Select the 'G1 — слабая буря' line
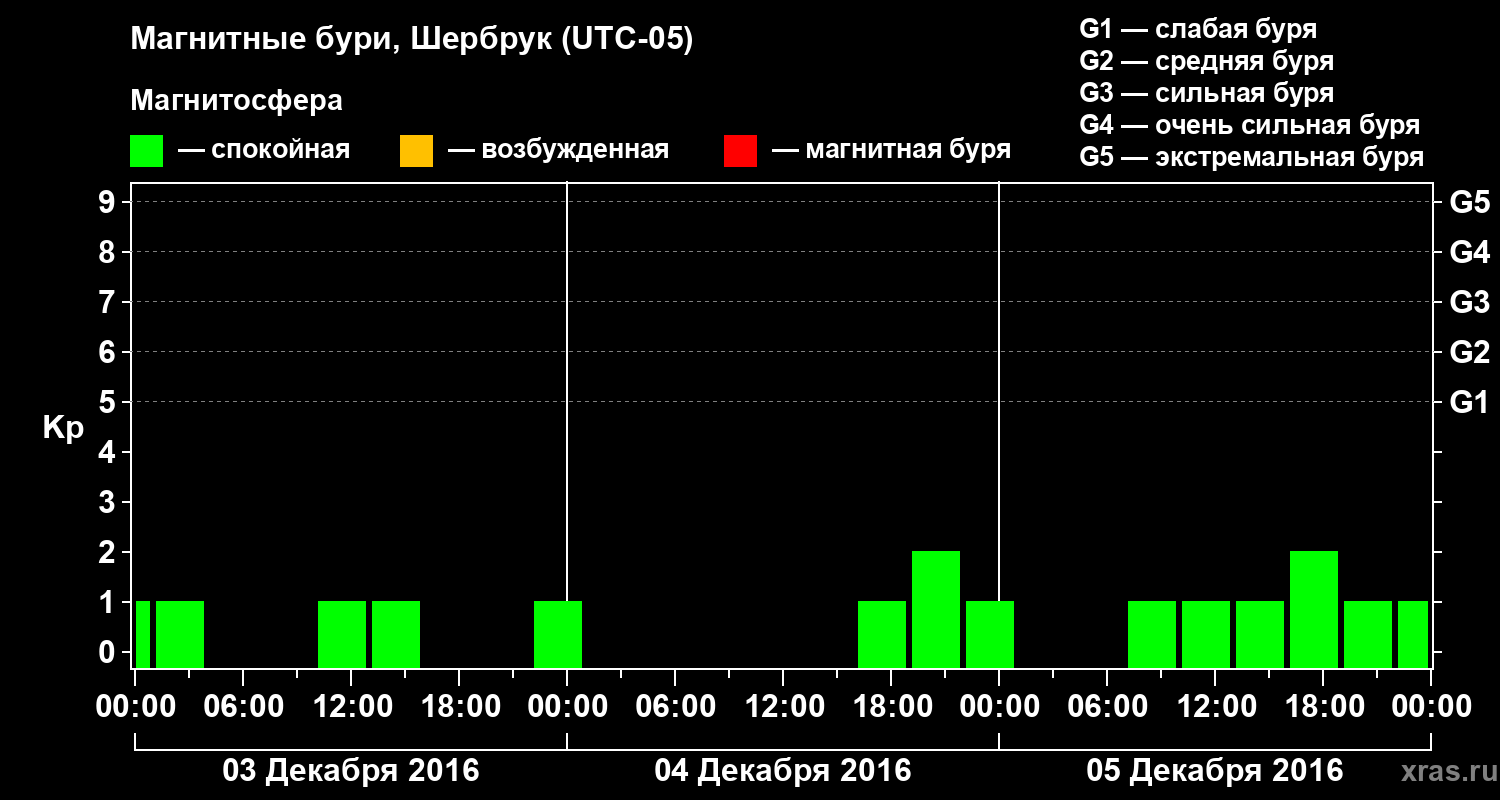The image size is (1500, 800). (1198, 29)
